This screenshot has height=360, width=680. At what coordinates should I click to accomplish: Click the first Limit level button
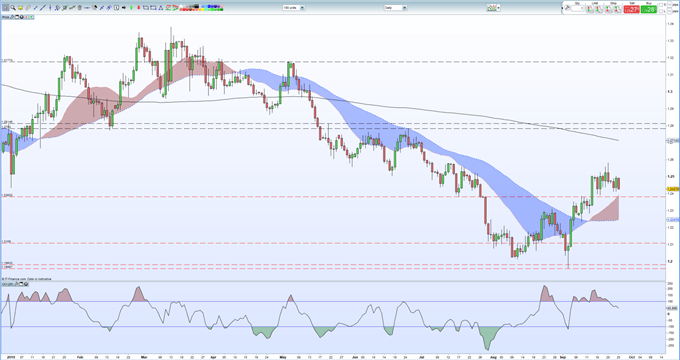click(590, 9)
